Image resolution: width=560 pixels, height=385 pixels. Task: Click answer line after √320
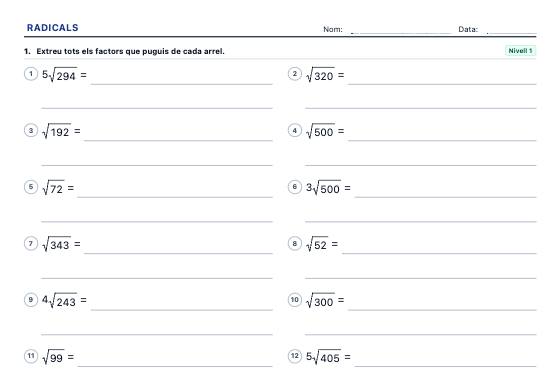pyautogui.click(x=442, y=84)
